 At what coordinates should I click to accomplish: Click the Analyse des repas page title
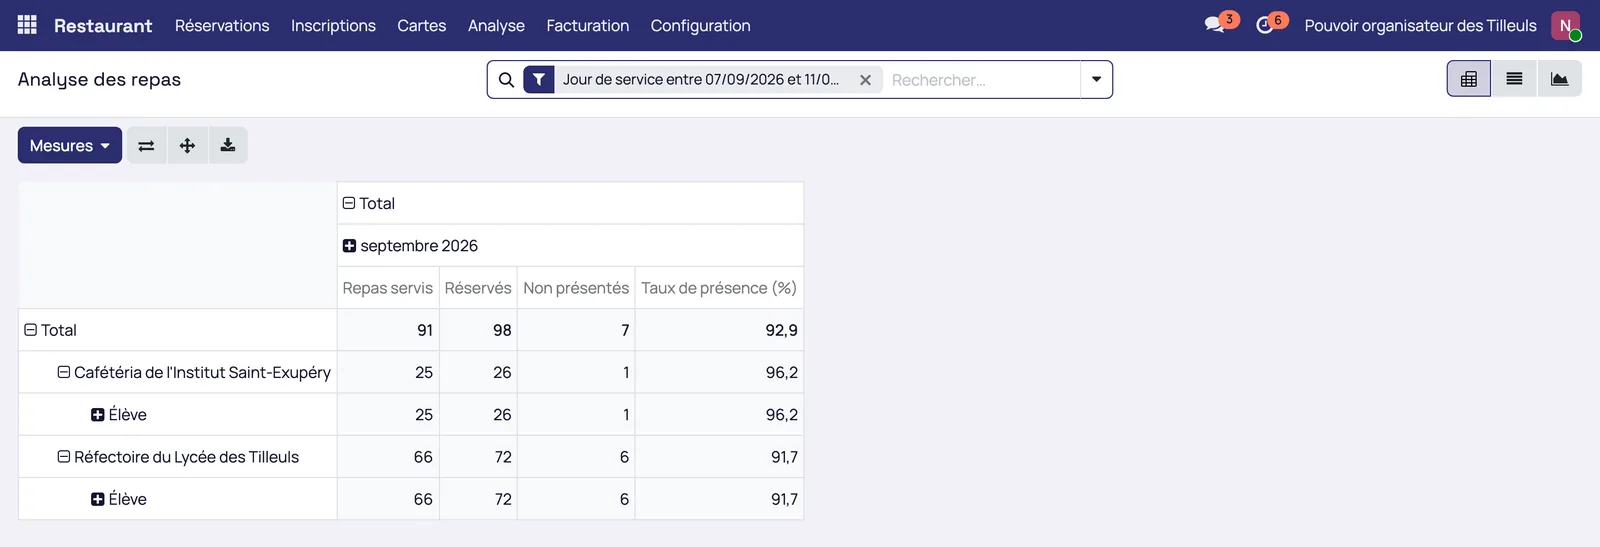99,79
